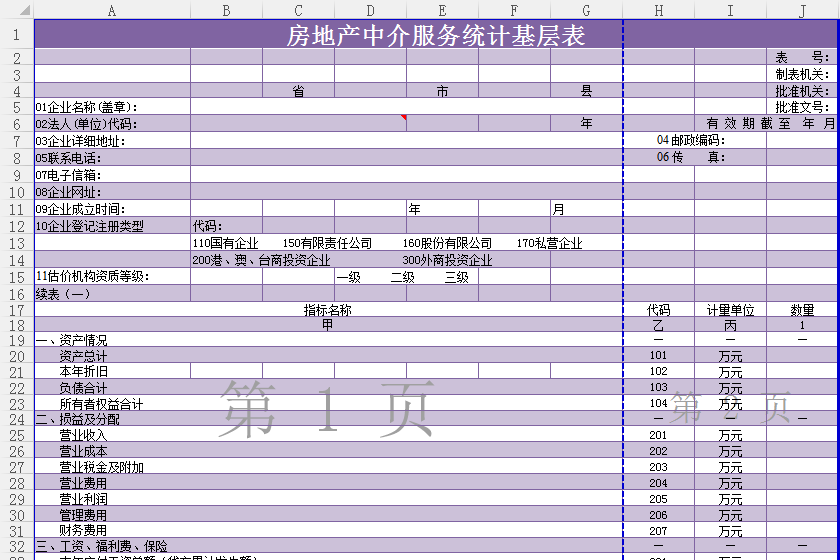Click the blue dashed page break line
Viewport: 840px width, 560px height.
click(x=623, y=200)
